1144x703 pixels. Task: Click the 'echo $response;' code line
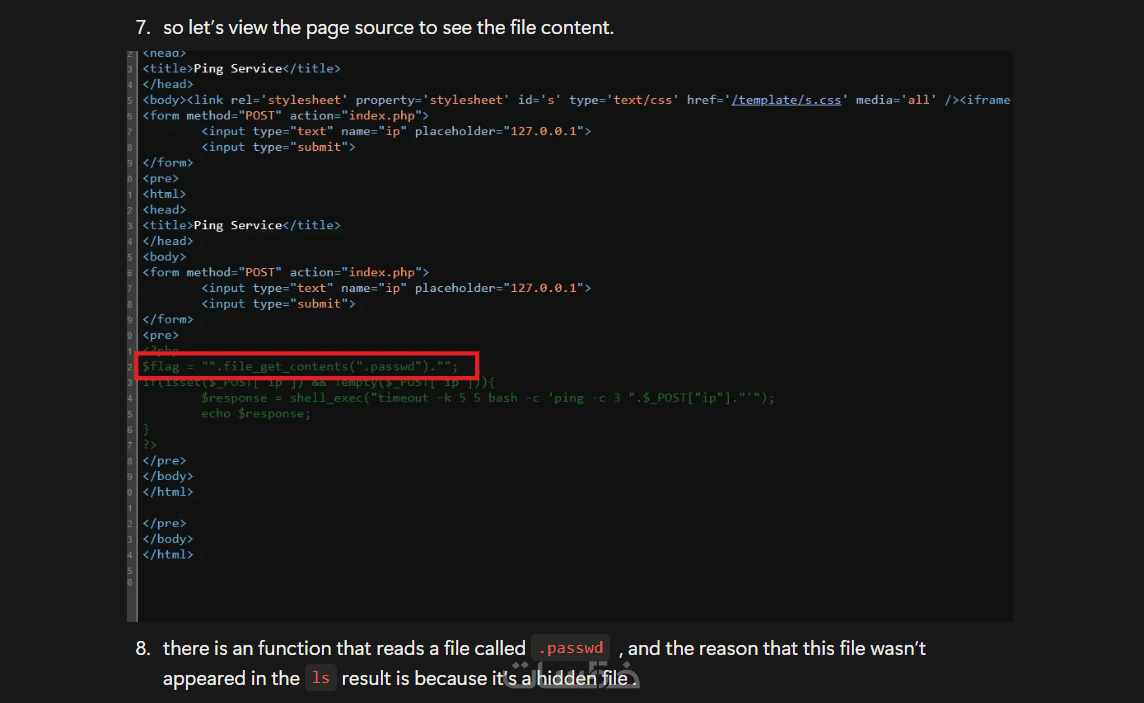(255, 413)
